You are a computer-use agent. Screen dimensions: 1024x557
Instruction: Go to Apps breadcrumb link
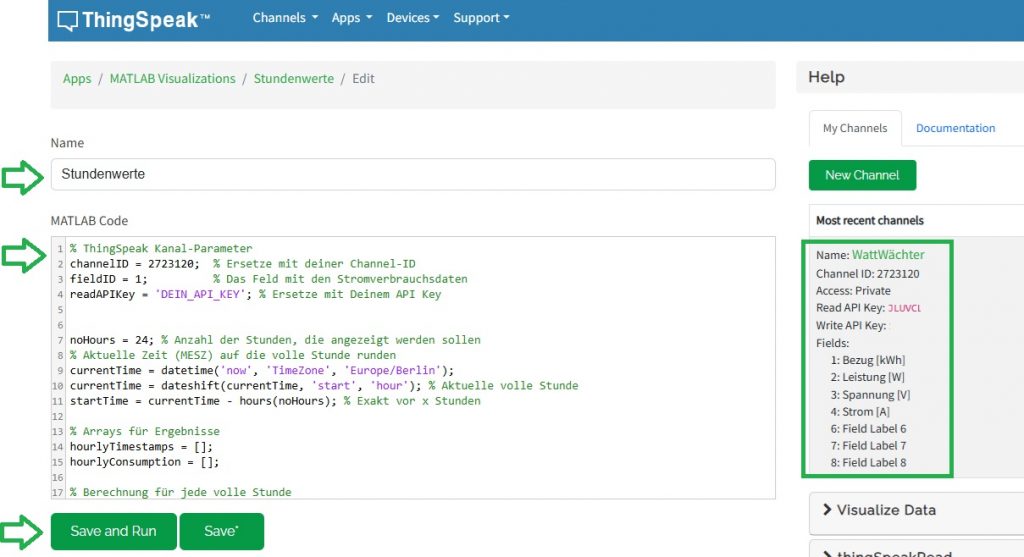[x=77, y=79]
